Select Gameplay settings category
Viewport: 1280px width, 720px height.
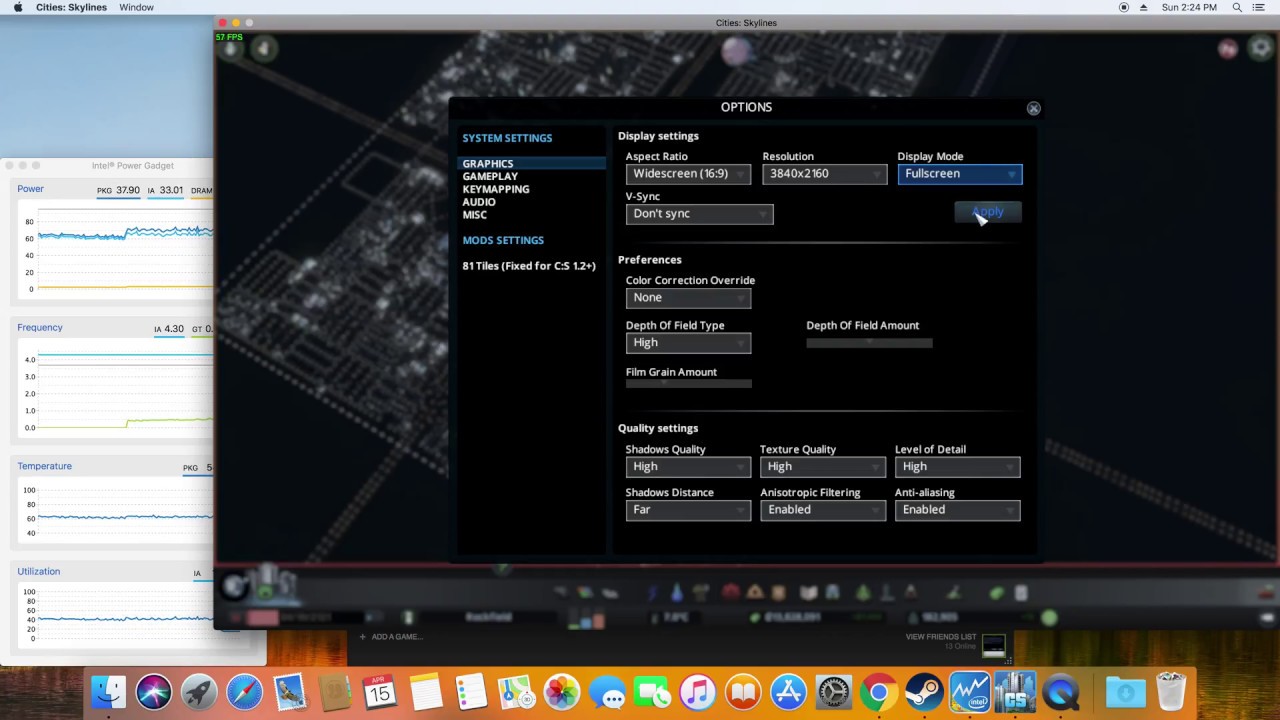(x=490, y=177)
